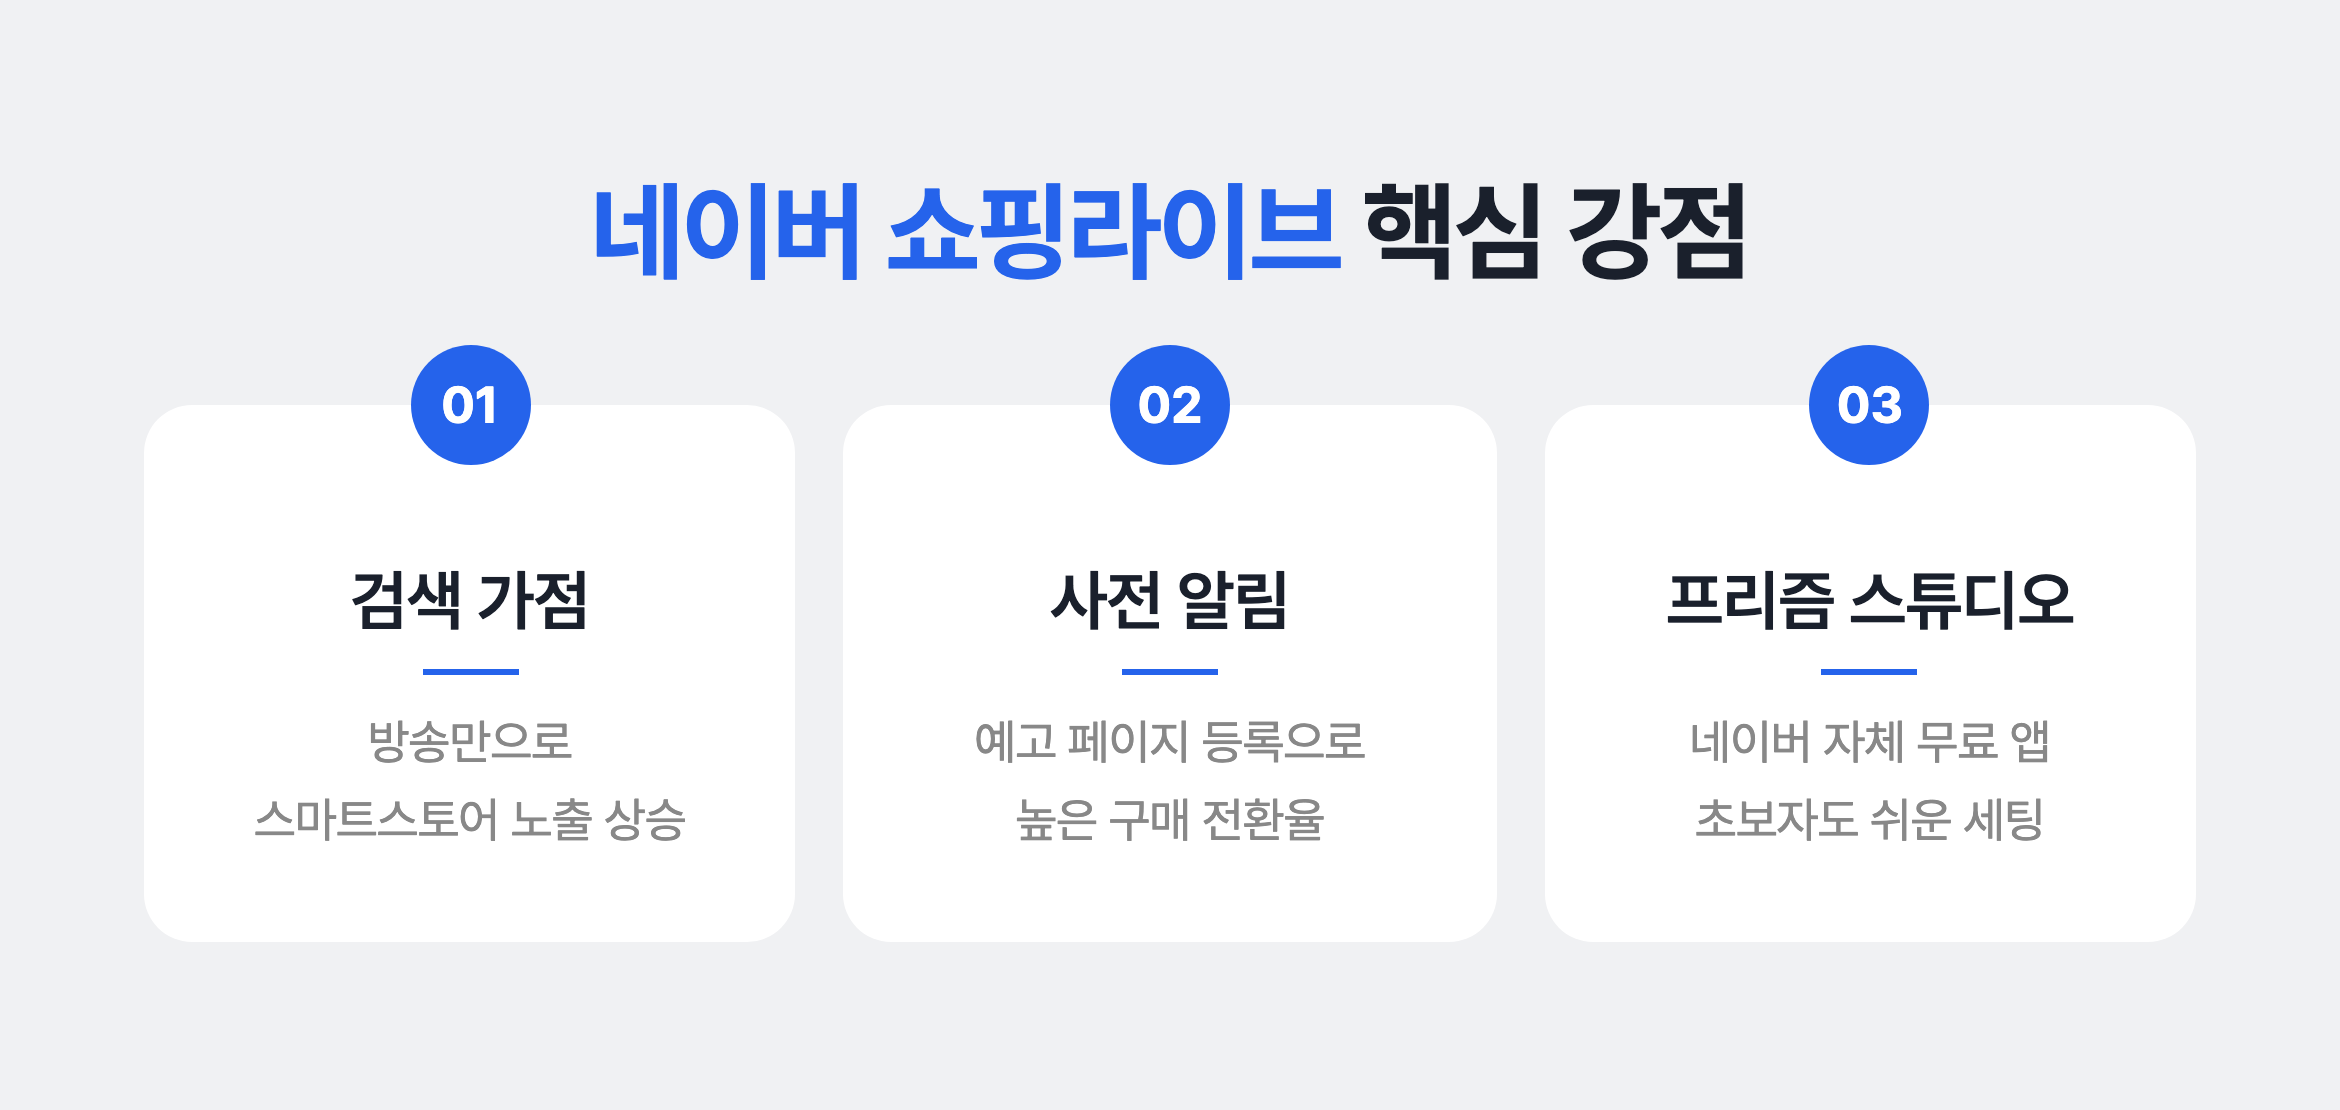Click the blue divider under 프리즘 스튜디오
Image resolution: width=2340 pixels, height=1110 pixels.
click(x=1869, y=672)
